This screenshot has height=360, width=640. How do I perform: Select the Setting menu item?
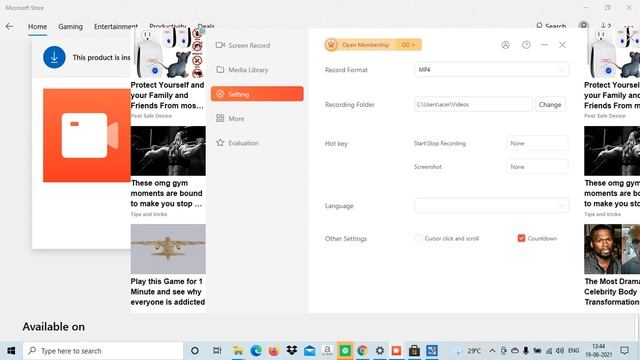(257, 94)
